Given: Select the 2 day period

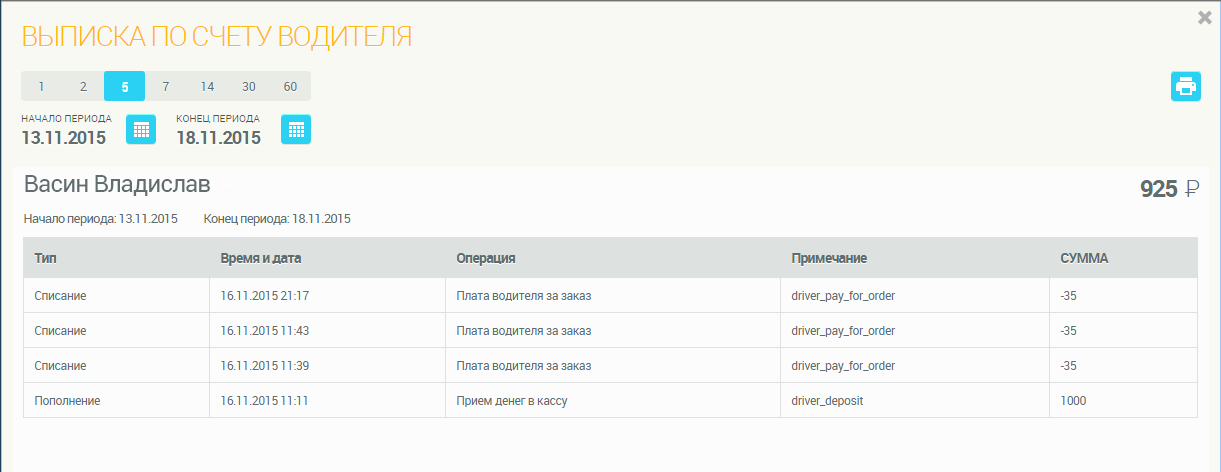Looking at the screenshot, I should [83, 86].
